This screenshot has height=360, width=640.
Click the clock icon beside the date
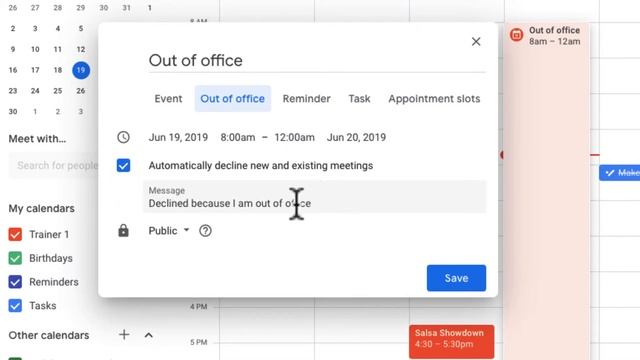(x=123, y=137)
